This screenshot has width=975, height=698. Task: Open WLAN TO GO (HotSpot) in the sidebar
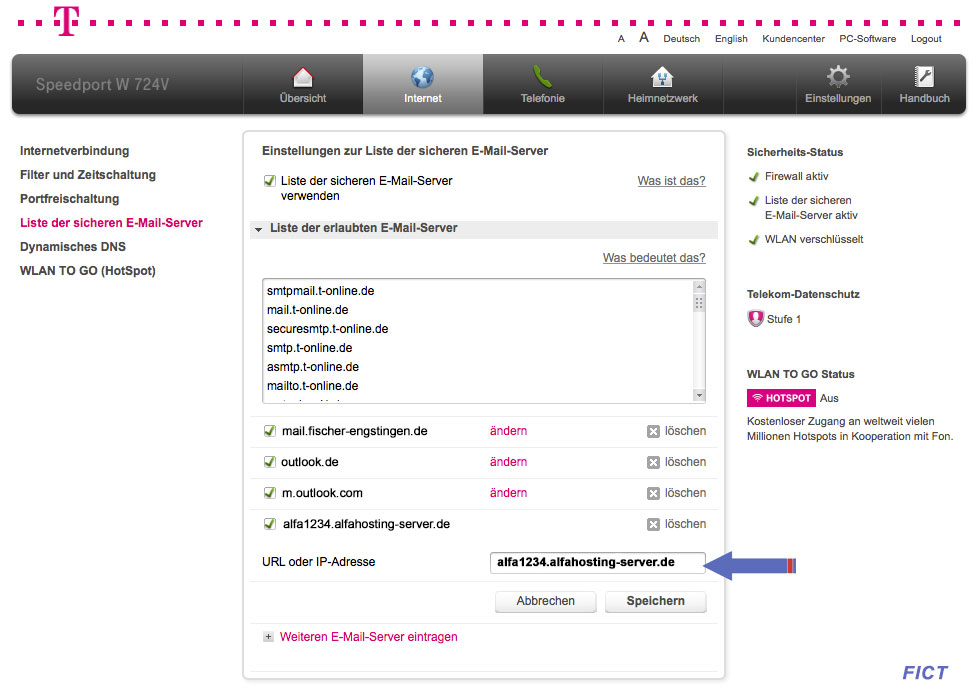click(88, 271)
